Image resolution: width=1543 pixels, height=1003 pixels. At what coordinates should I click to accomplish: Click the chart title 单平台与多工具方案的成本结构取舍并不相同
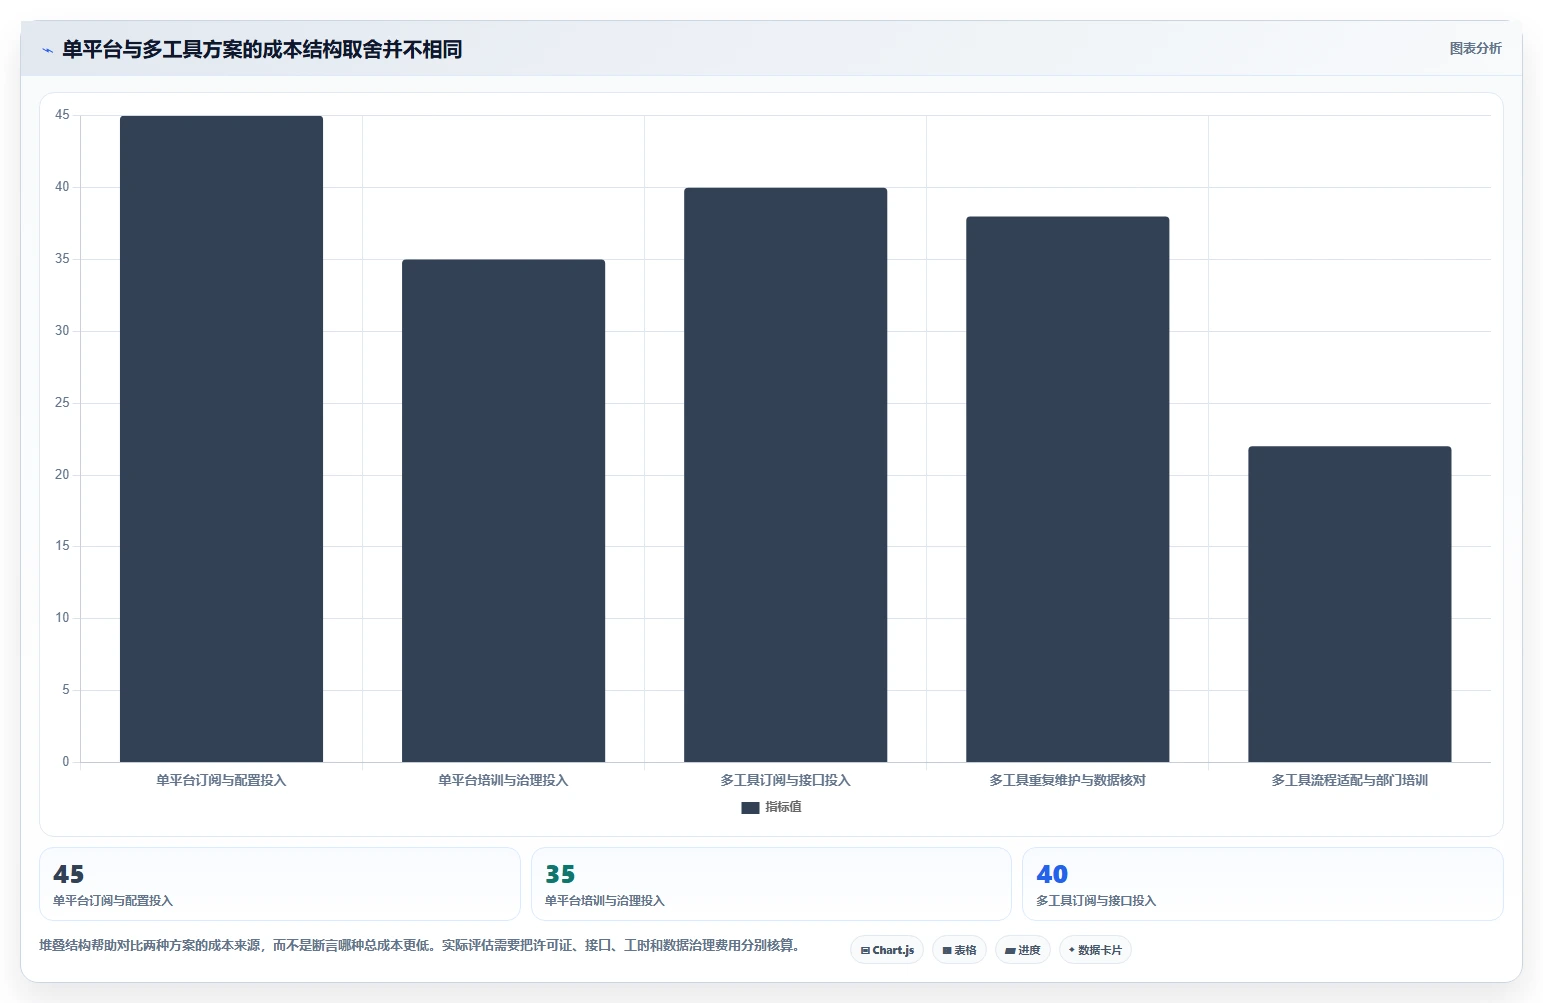(262, 49)
